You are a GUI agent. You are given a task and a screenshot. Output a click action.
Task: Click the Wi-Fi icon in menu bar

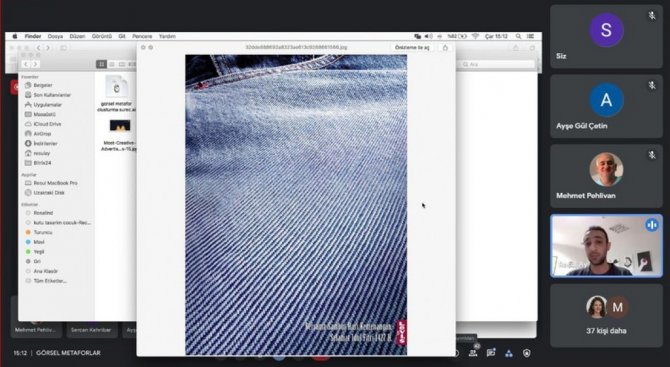475,36
